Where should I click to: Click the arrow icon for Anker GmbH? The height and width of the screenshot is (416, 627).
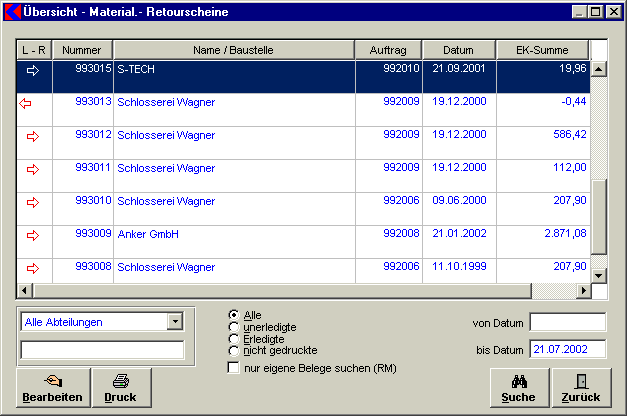(x=33, y=235)
